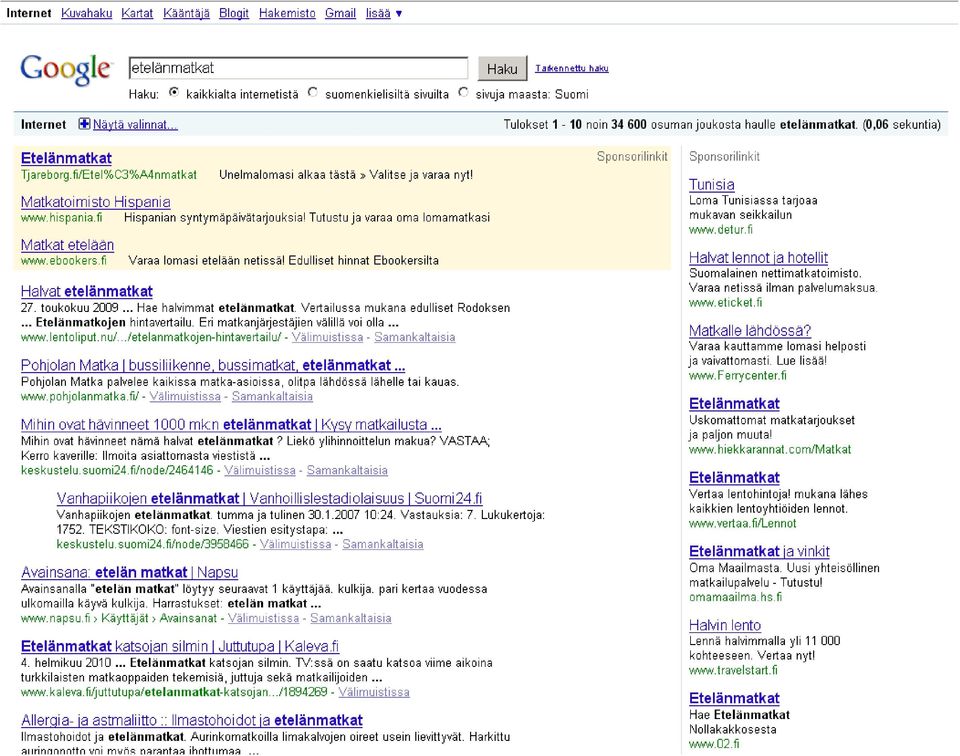Open 'Halvat lennot ja hotellit' sidebar ad
This screenshot has height=756, width=960.
point(758,258)
